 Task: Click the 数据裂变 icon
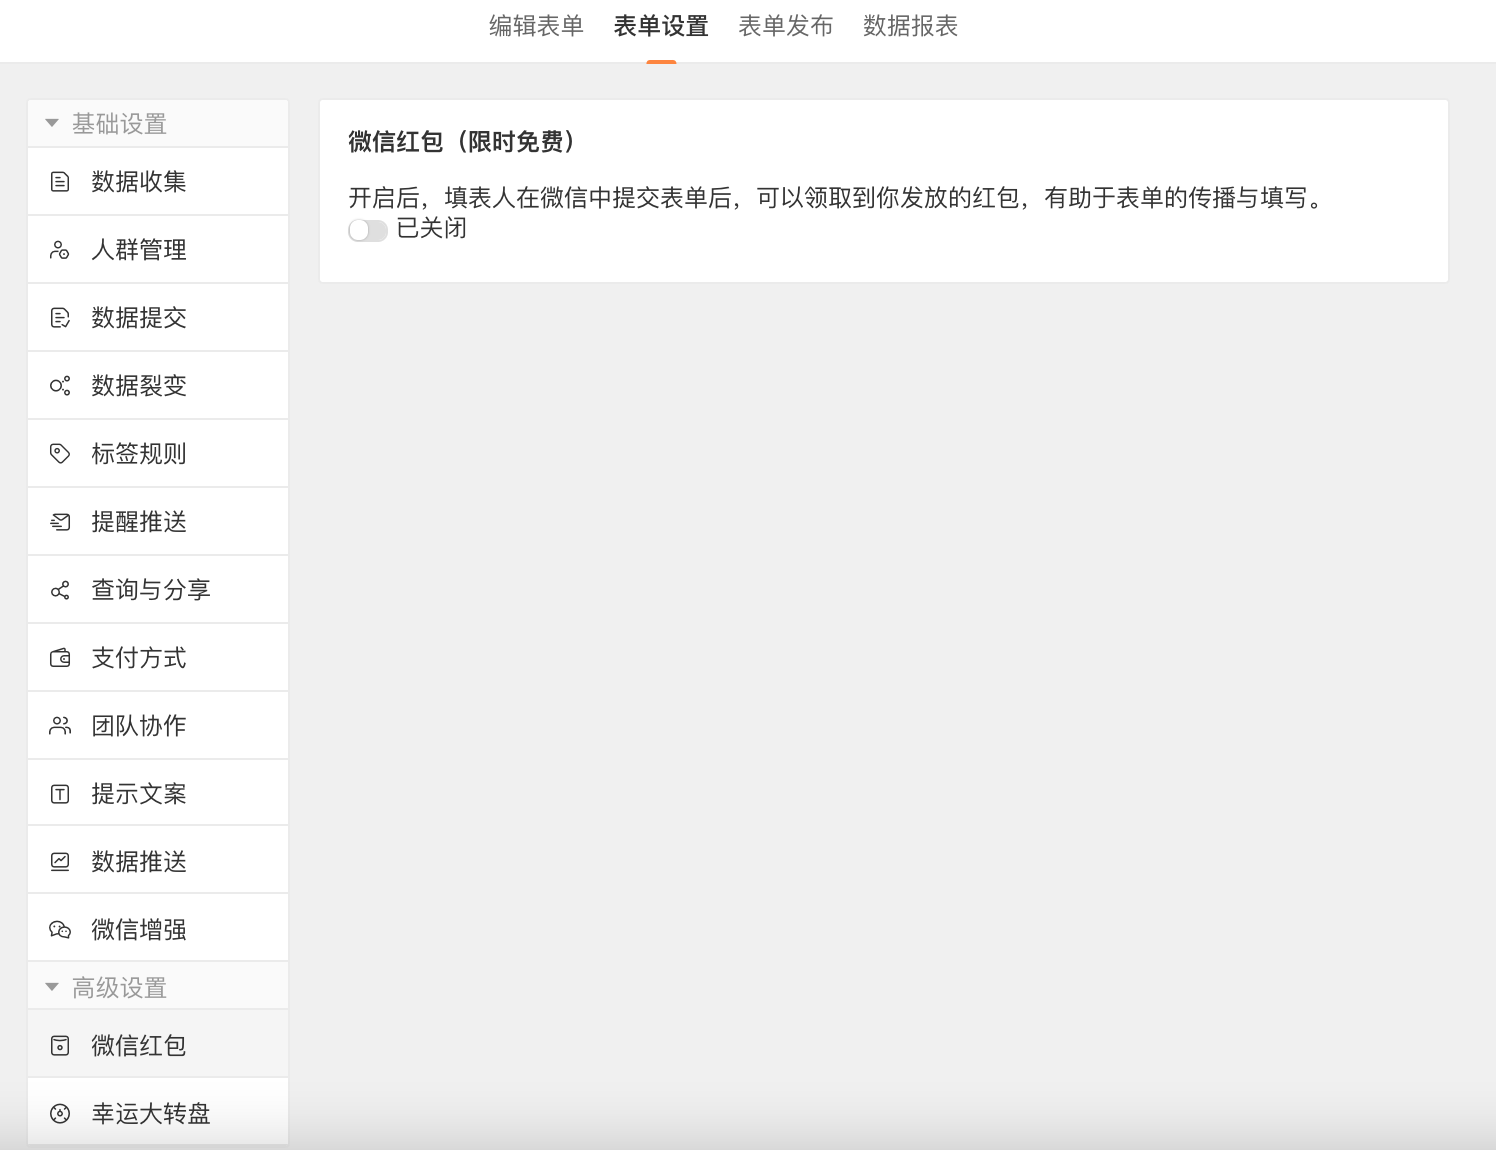[x=60, y=386]
